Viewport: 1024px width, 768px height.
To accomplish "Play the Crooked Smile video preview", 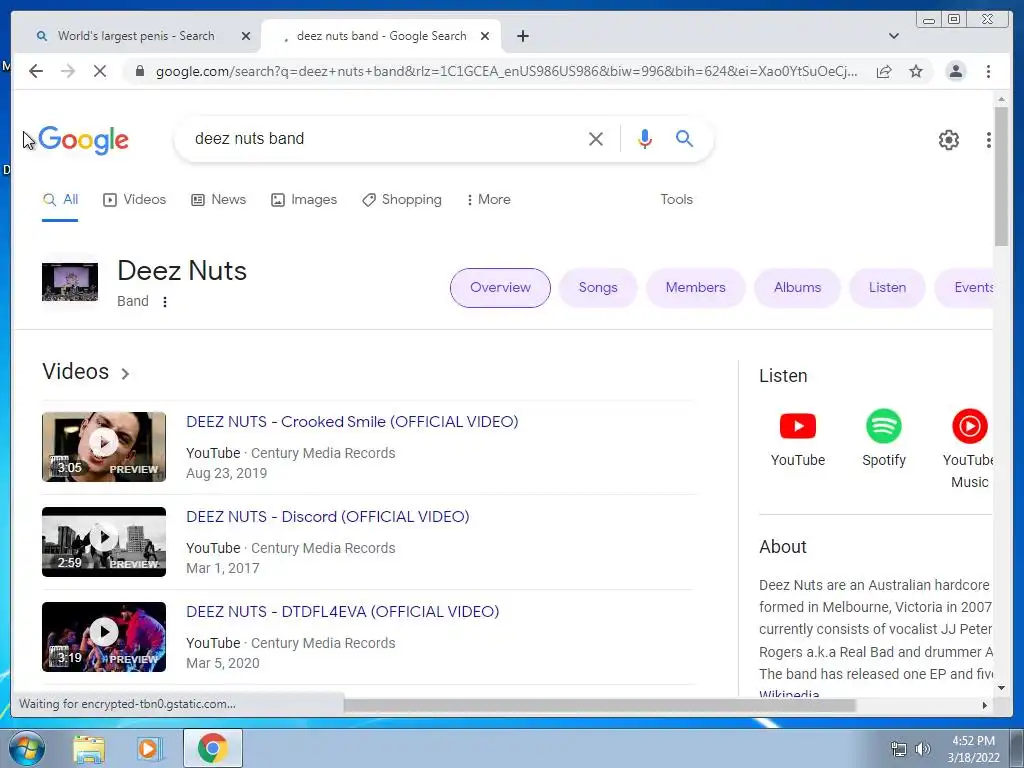I will [x=104, y=447].
